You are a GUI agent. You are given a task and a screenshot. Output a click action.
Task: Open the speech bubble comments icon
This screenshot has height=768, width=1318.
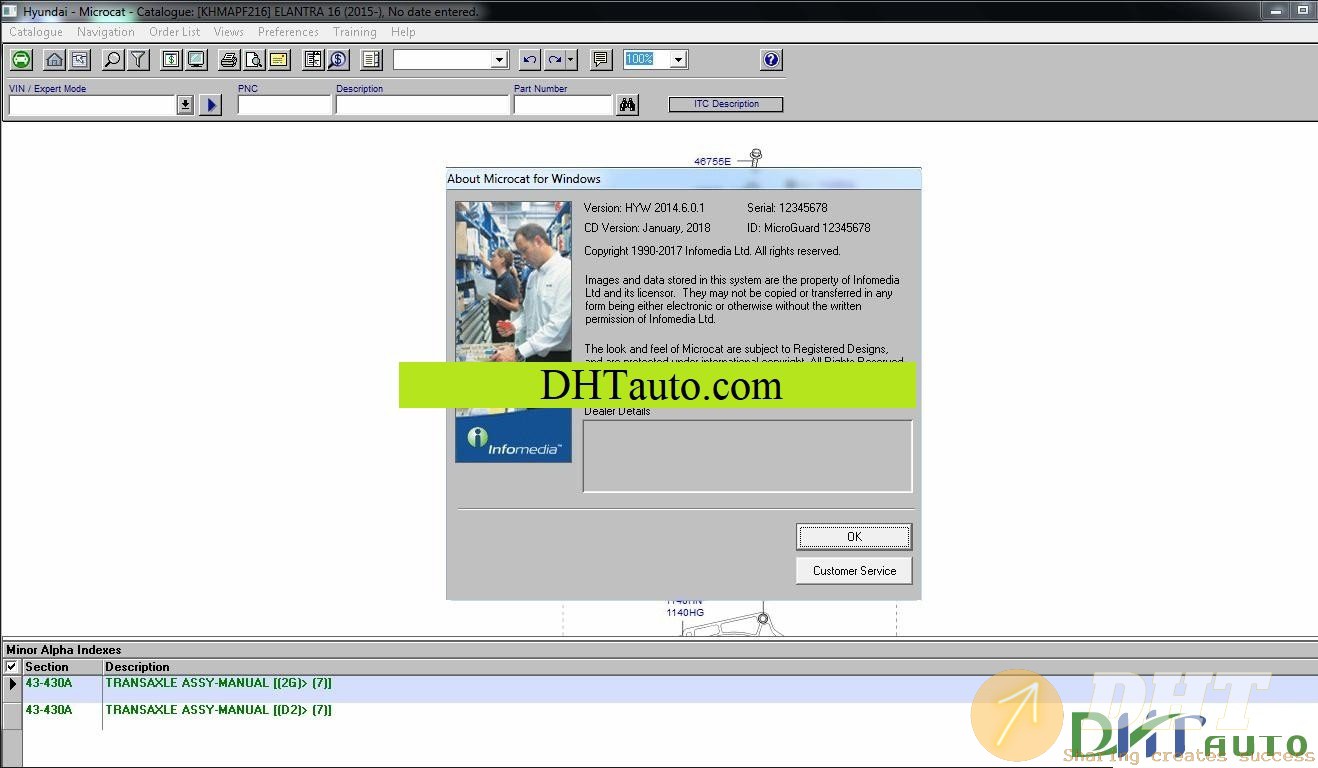(x=600, y=60)
